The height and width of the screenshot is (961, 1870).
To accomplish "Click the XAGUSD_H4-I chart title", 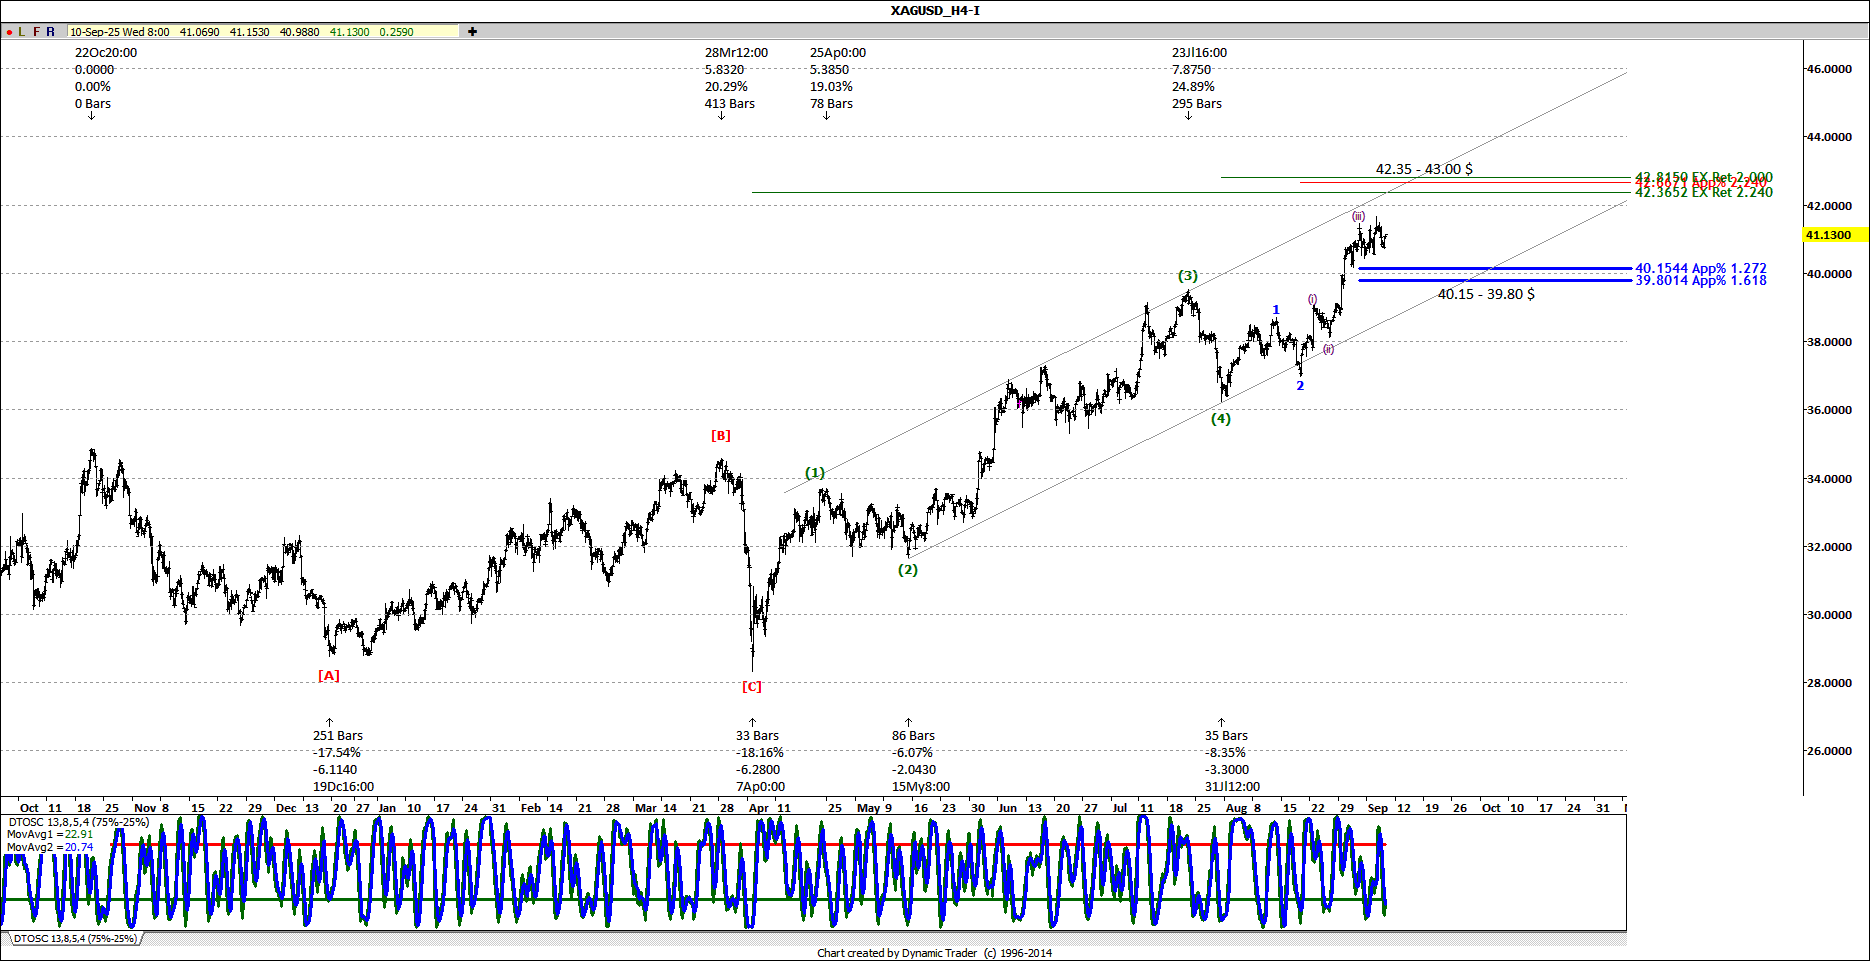I will pyautogui.click(x=934, y=11).
